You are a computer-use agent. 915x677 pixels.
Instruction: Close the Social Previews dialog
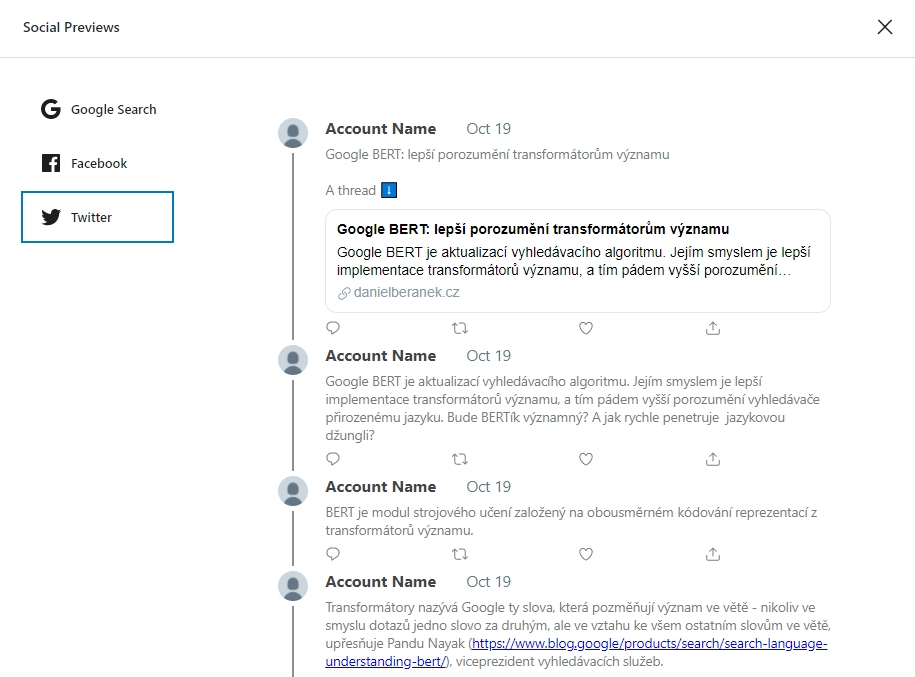tap(884, 27)
